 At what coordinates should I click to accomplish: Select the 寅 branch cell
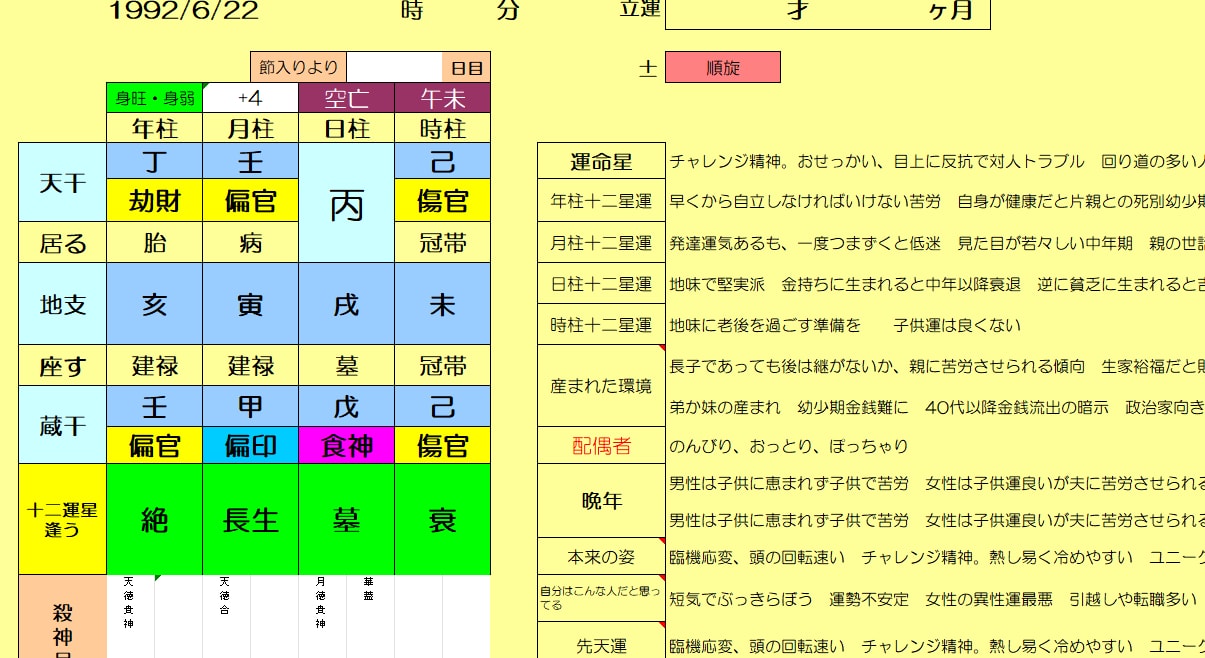click(x=250, y=304)
